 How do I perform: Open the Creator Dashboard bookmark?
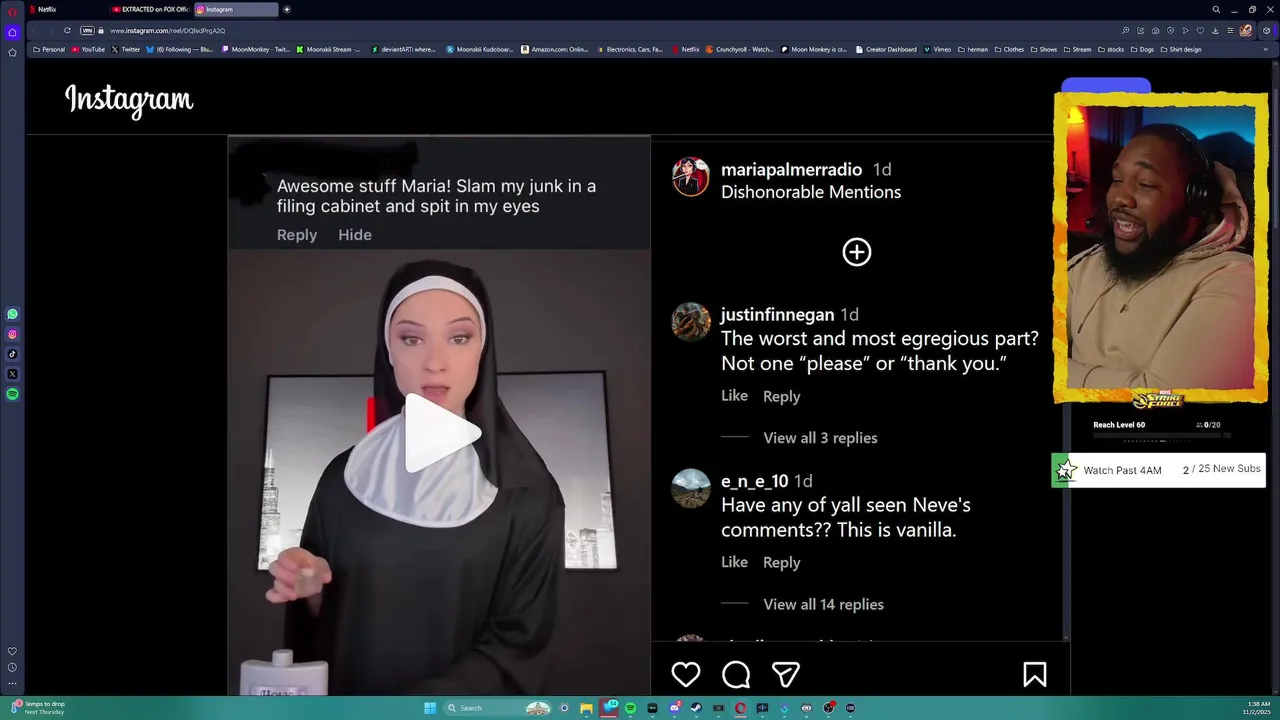886,49
